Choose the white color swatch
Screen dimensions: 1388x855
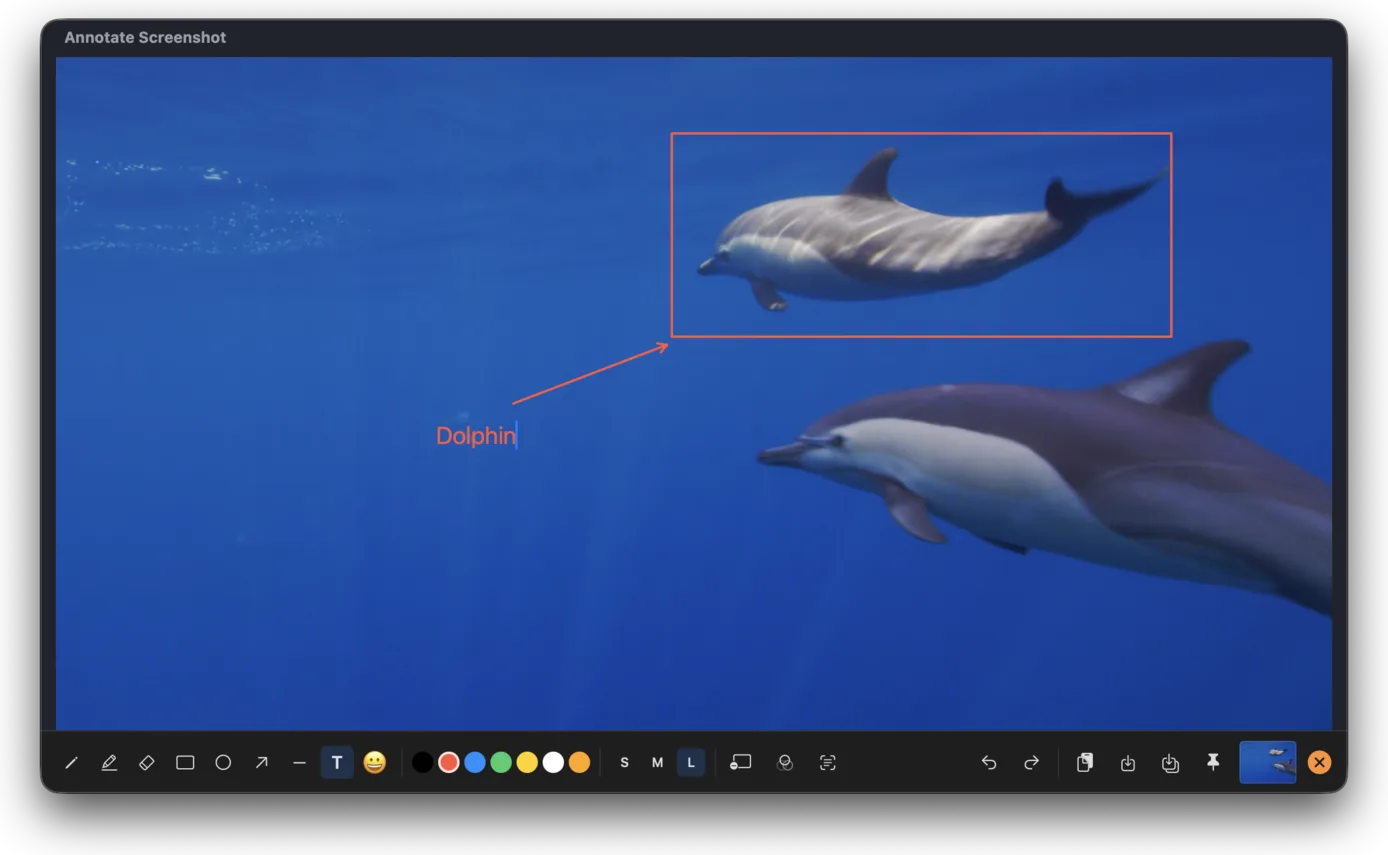553,763
